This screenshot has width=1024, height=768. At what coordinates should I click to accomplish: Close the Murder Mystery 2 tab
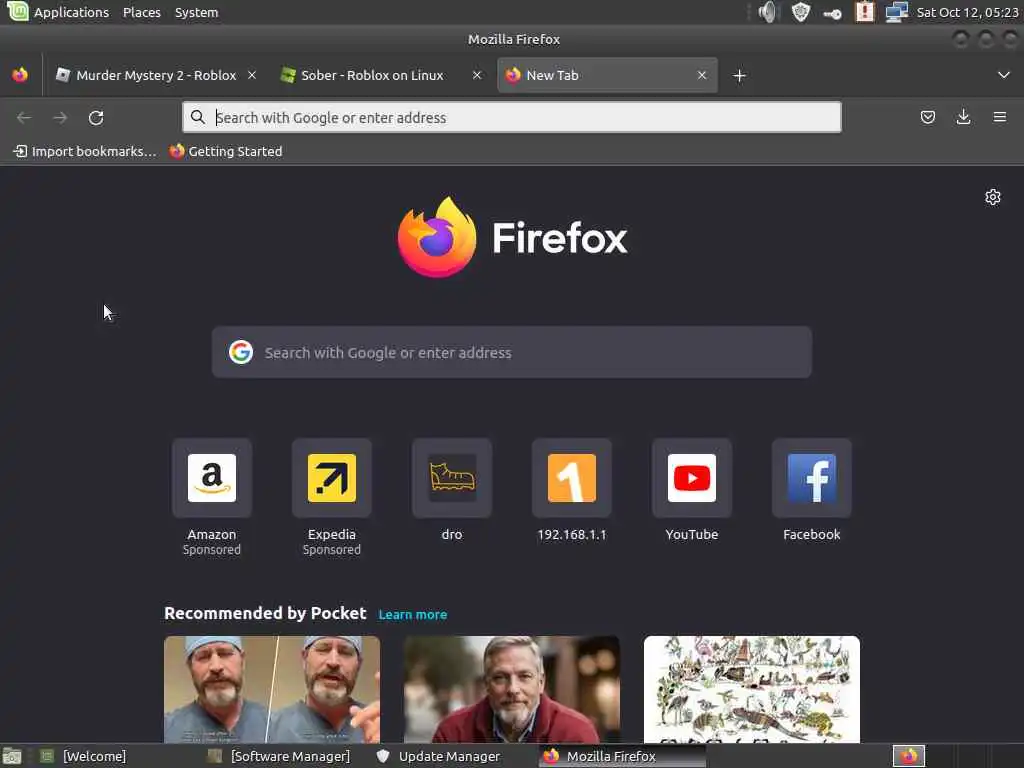click(x=251, y=75)
